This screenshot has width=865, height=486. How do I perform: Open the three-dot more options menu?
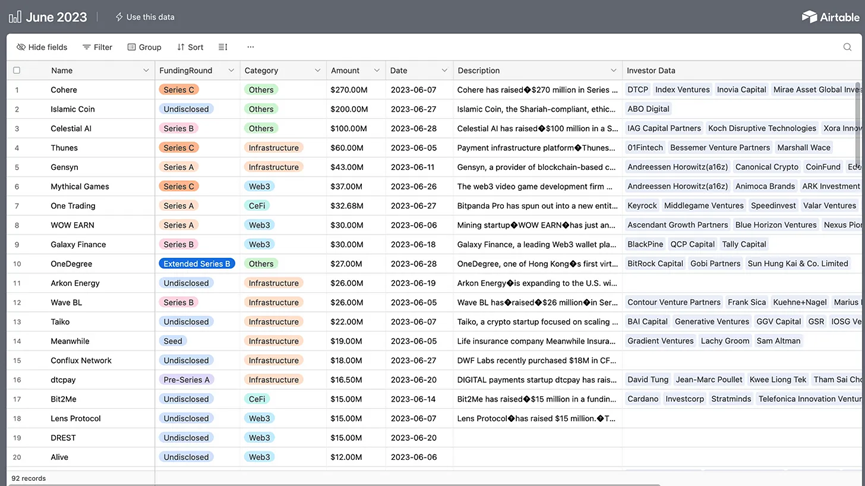point(250,47)
